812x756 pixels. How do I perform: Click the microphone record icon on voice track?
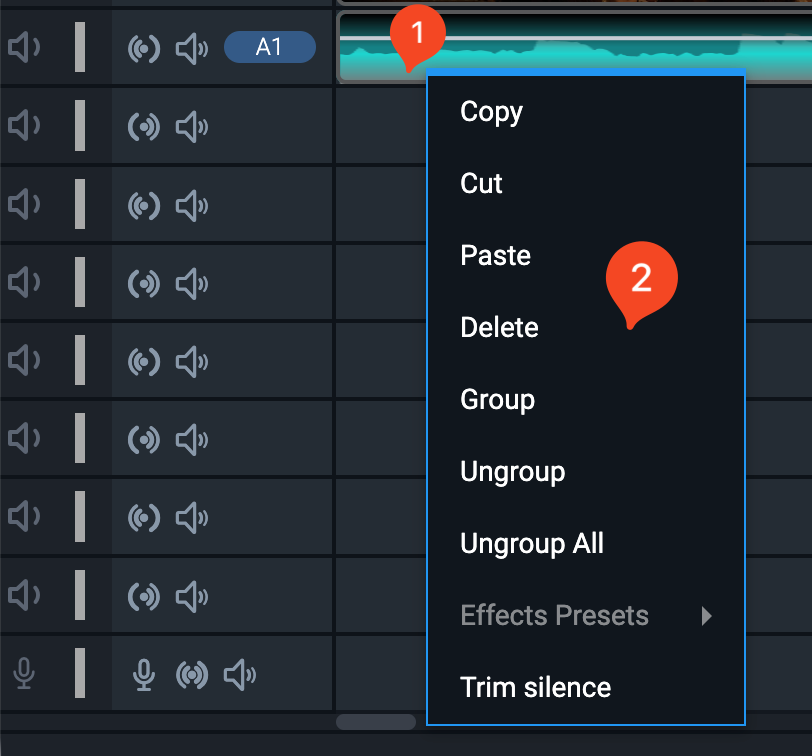pyautogui.click(x=144, y=675)
